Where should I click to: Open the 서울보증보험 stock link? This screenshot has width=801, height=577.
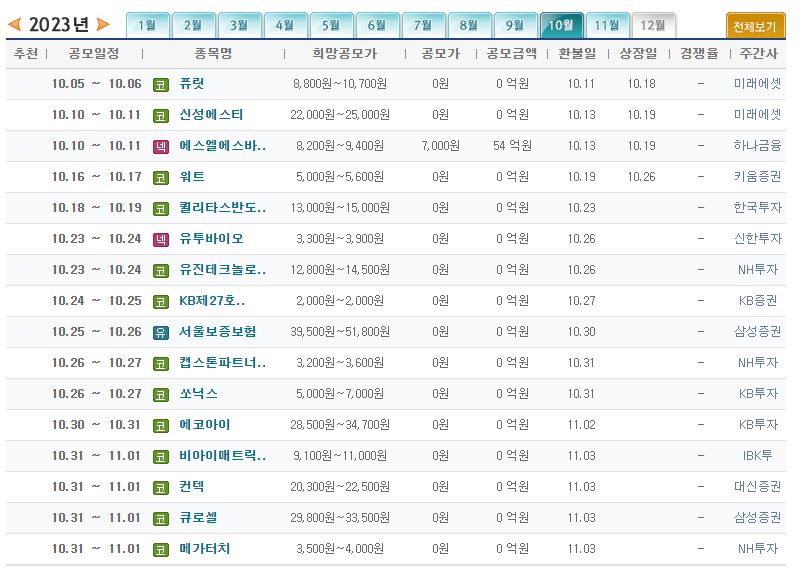[x=218, y=331]
